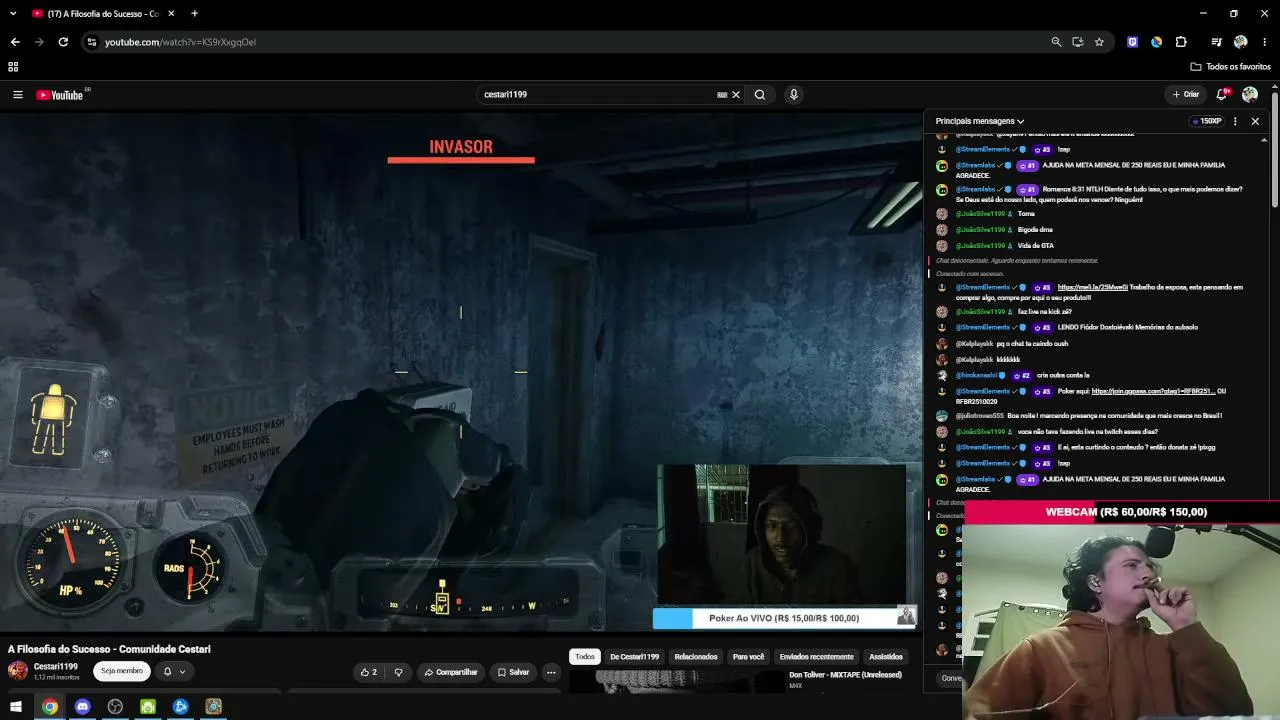Like the video with thumbs up
This screenshot has height=720, width=1280.
(x=369, y=672)
